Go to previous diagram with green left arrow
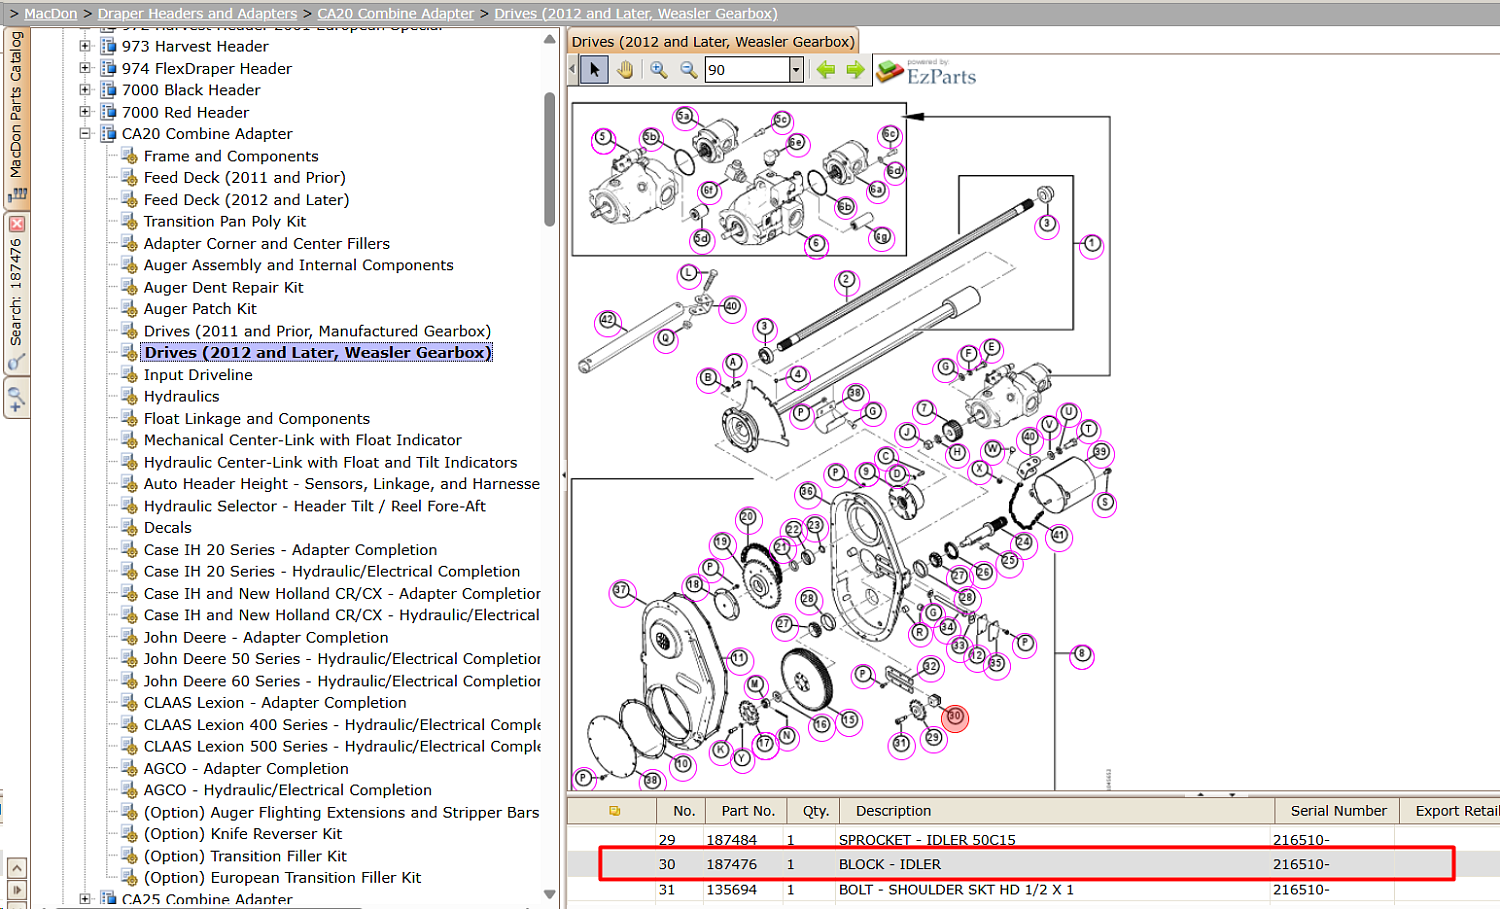This screenshot has width=1500, height=909. click(x=826, y=69)
